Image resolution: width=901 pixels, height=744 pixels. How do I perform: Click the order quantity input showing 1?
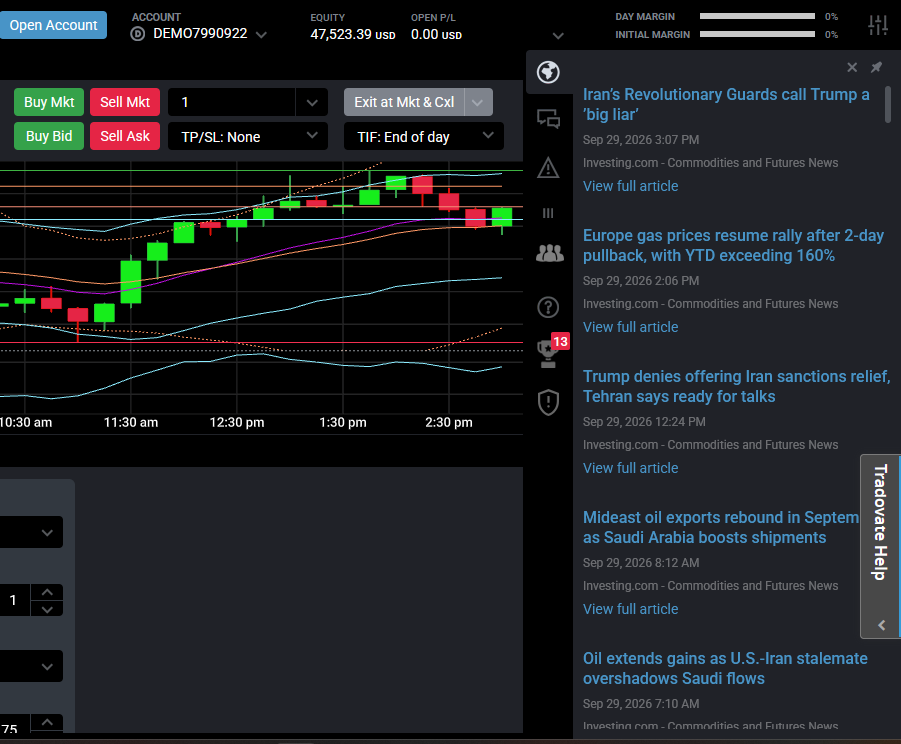[232, 103]
